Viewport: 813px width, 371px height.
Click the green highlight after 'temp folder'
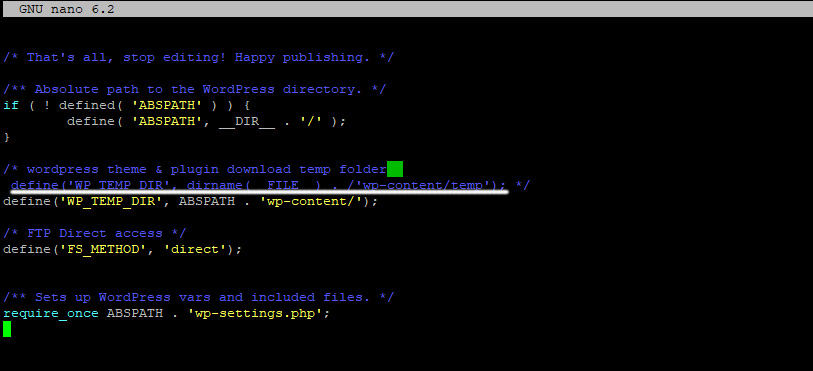coord(395,169)
